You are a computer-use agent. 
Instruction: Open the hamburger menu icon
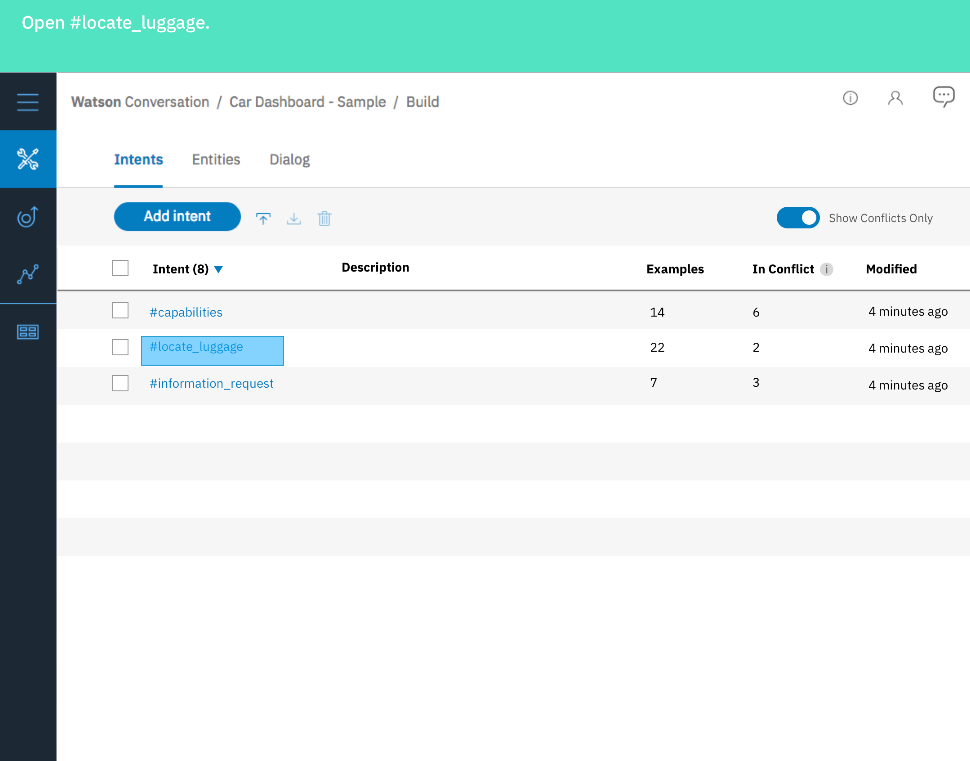click(x=28, y=102)
